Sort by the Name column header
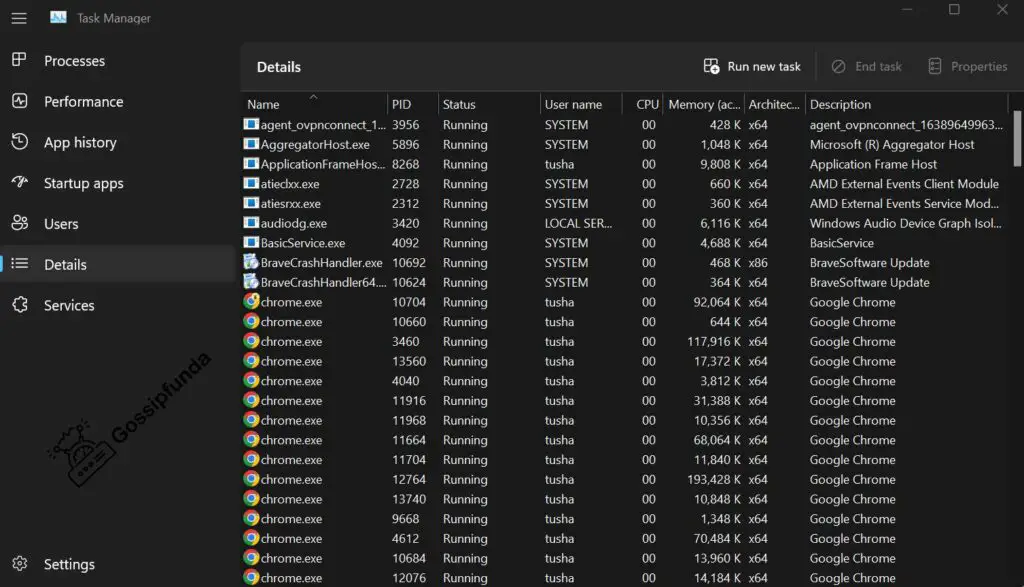Viewport: 1024px width, 587px height. pos(314,104)
